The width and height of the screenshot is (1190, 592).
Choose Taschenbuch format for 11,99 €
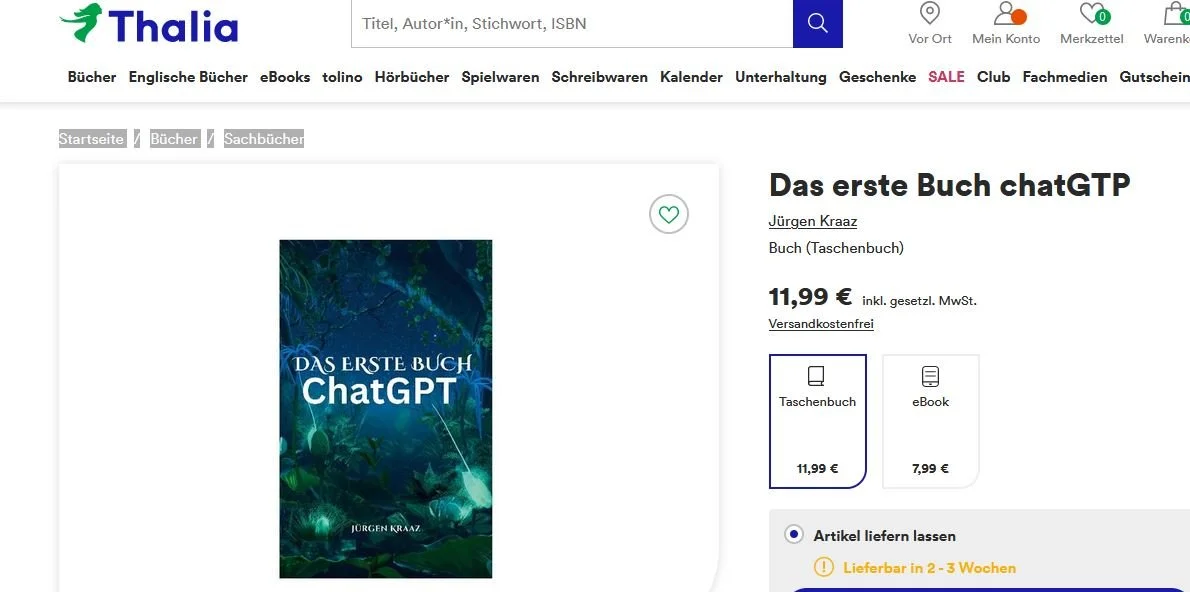coord(817,421)
